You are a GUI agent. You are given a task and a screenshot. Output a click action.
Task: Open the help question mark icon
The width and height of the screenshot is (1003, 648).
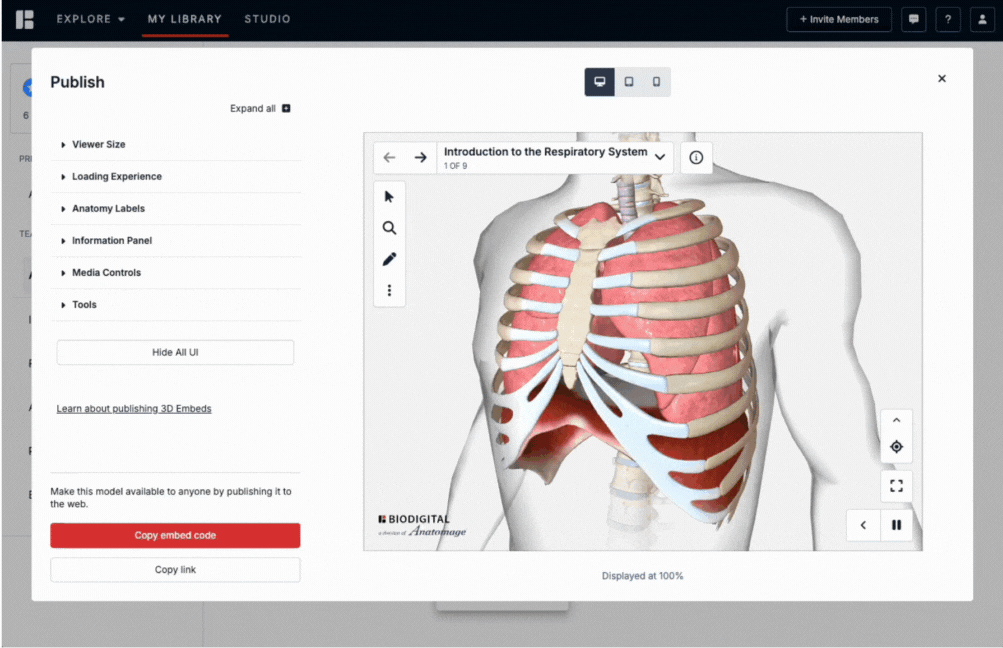pos(948,19)
